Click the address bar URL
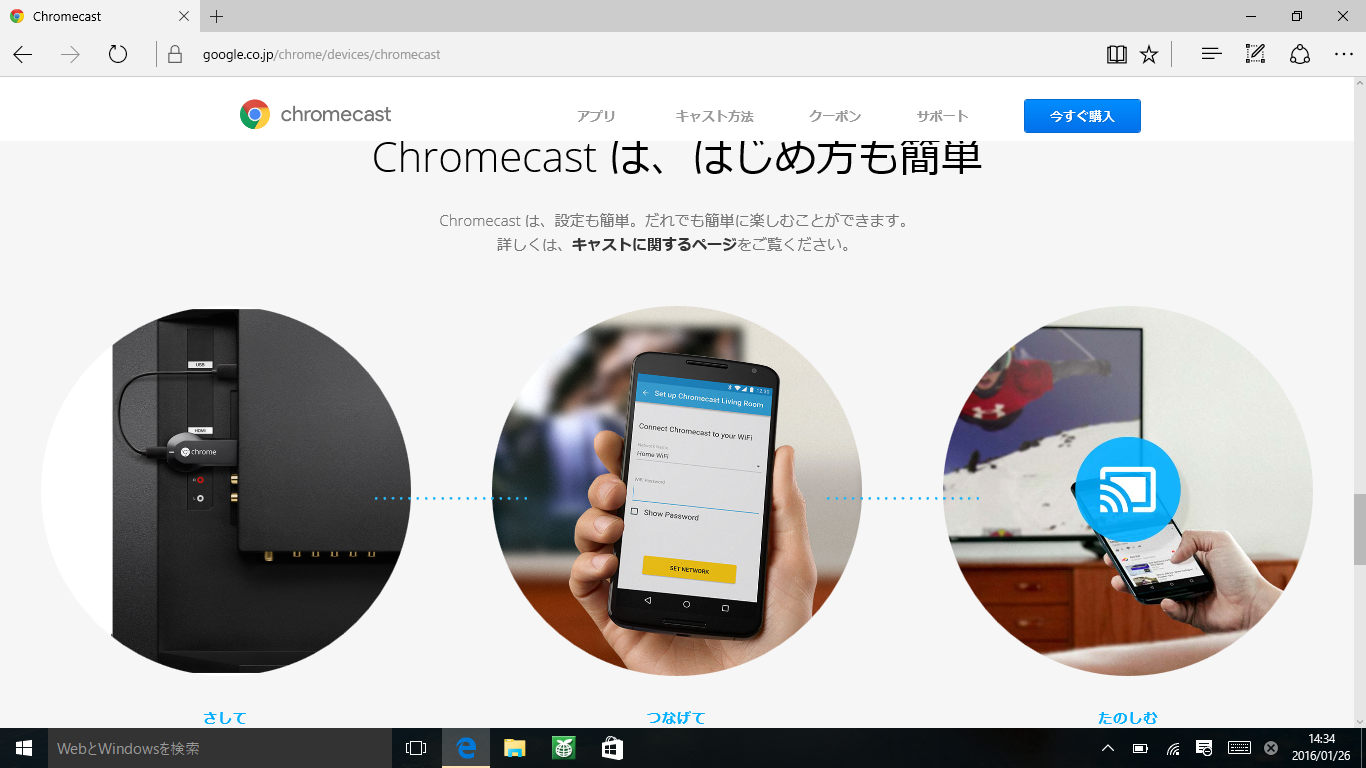Screen dimensions: 1366x768 (321, 54)
